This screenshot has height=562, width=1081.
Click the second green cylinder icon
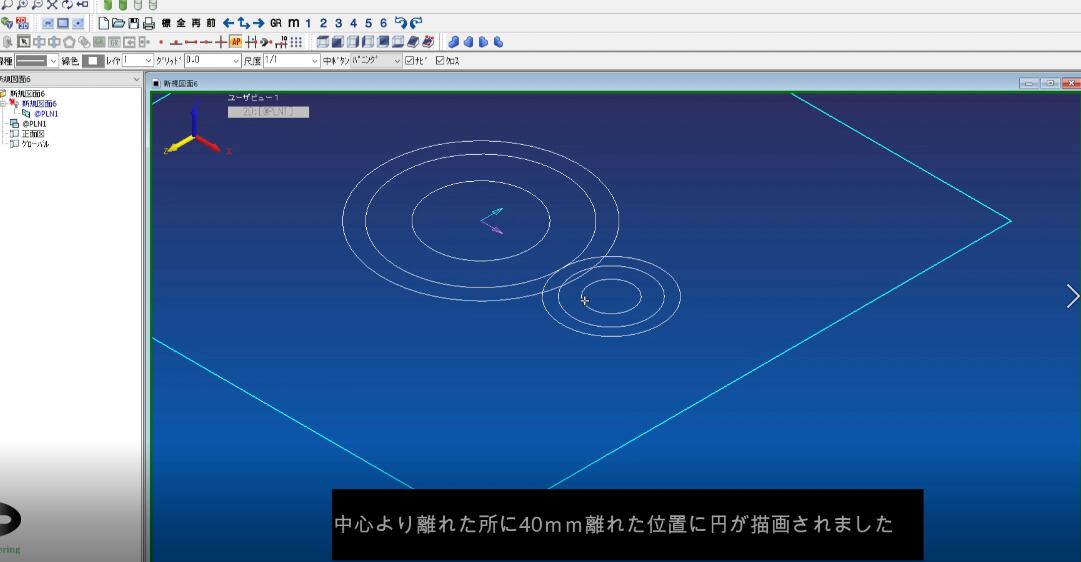point(123,5)
